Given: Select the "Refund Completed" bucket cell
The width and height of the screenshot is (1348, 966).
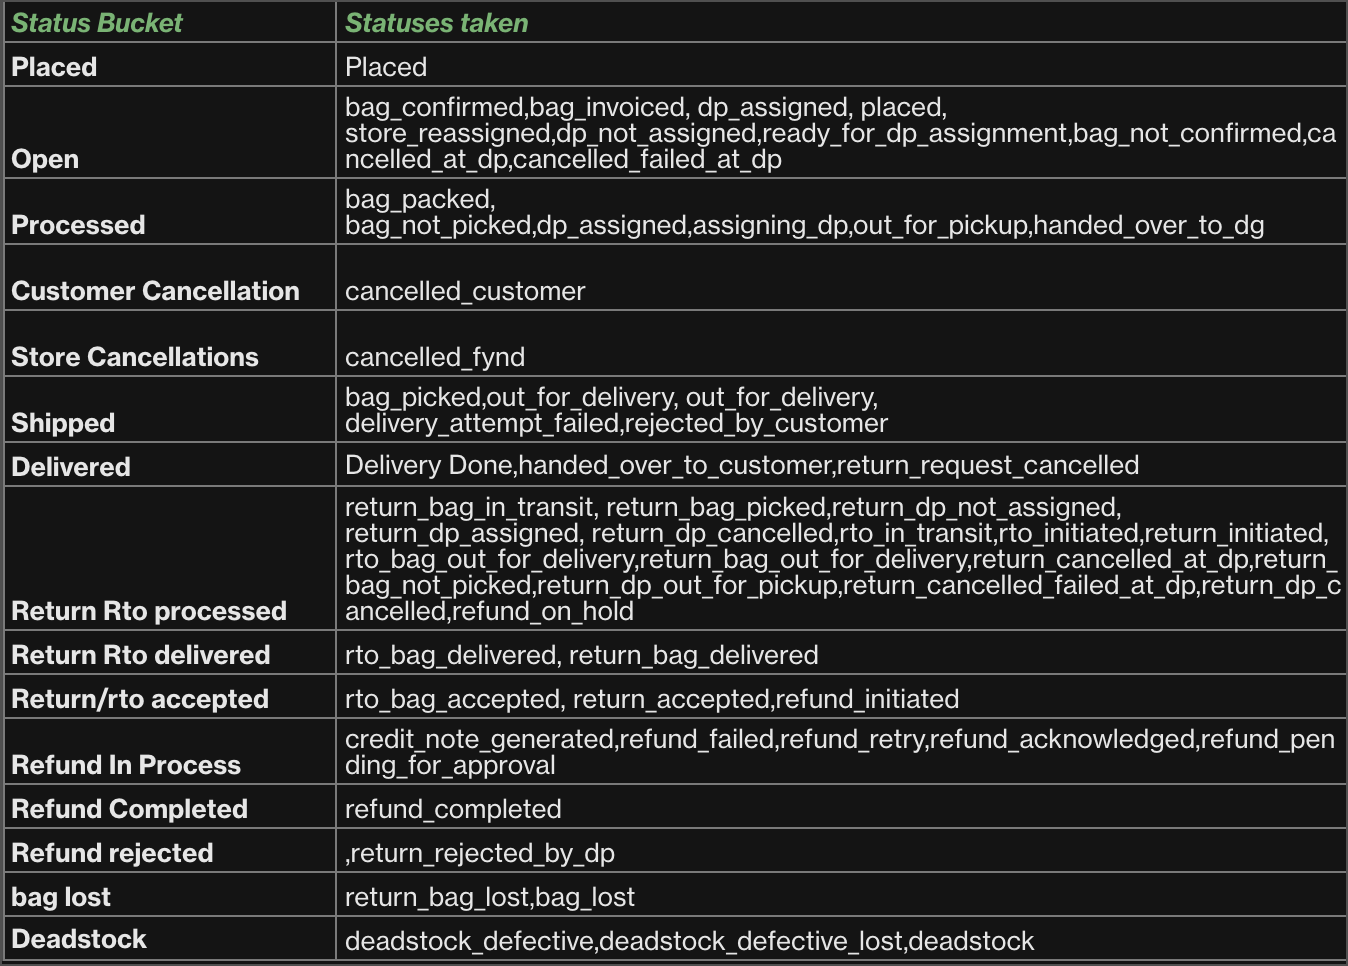Looking at the screenshot, I should (x=129, y=809).
